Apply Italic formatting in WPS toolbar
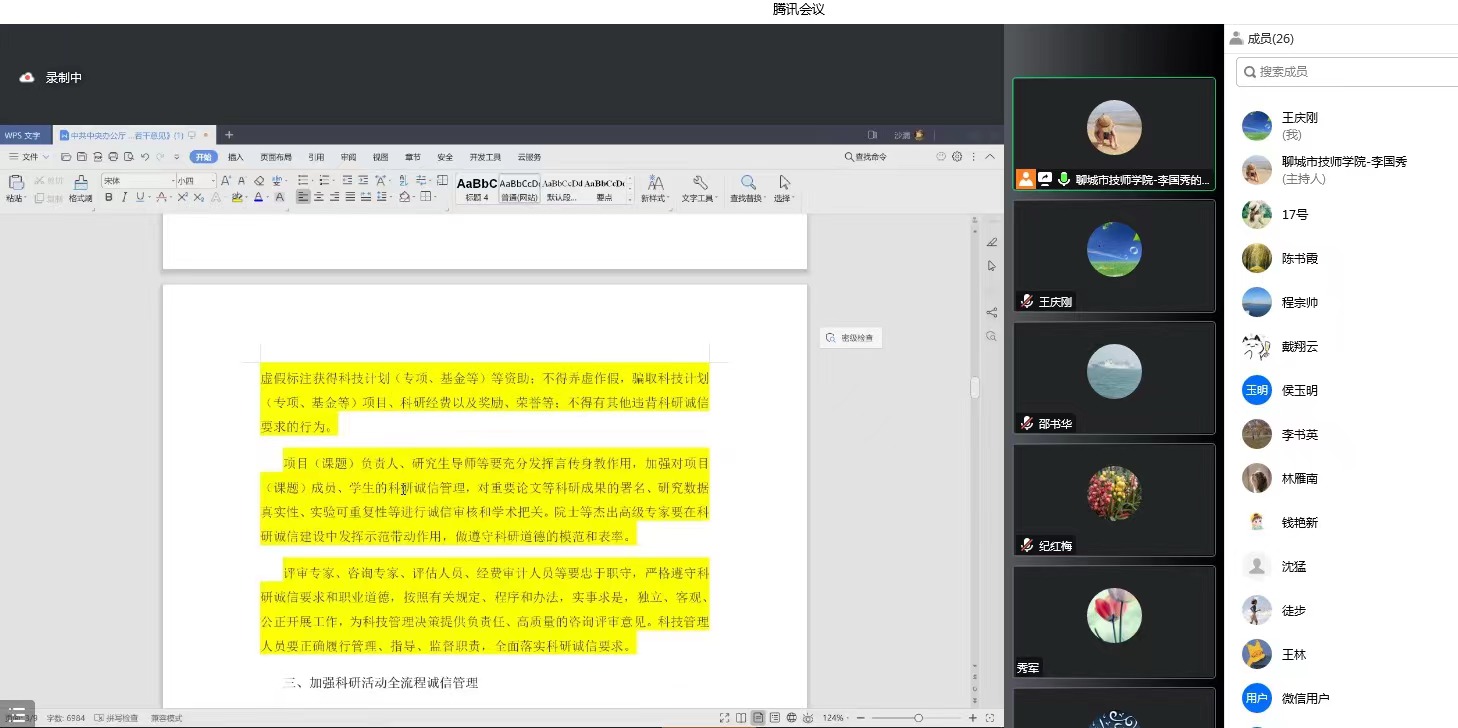1458x728 pixels. [x=124, y=197]
